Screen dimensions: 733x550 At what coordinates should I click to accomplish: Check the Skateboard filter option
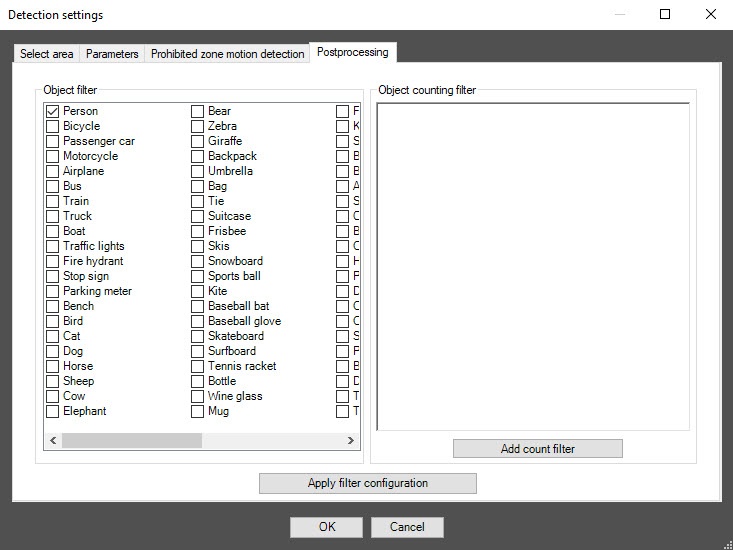point(197,336)
